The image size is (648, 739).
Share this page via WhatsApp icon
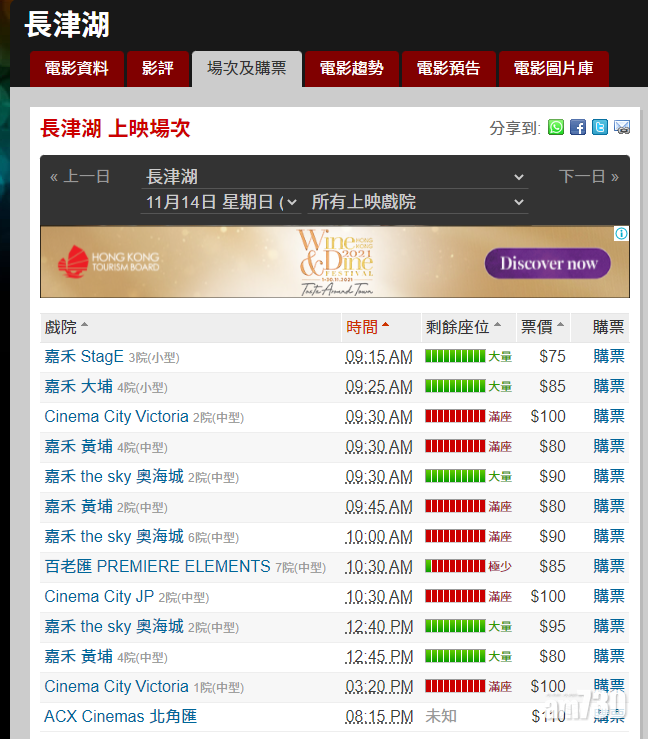pos(556,128)
